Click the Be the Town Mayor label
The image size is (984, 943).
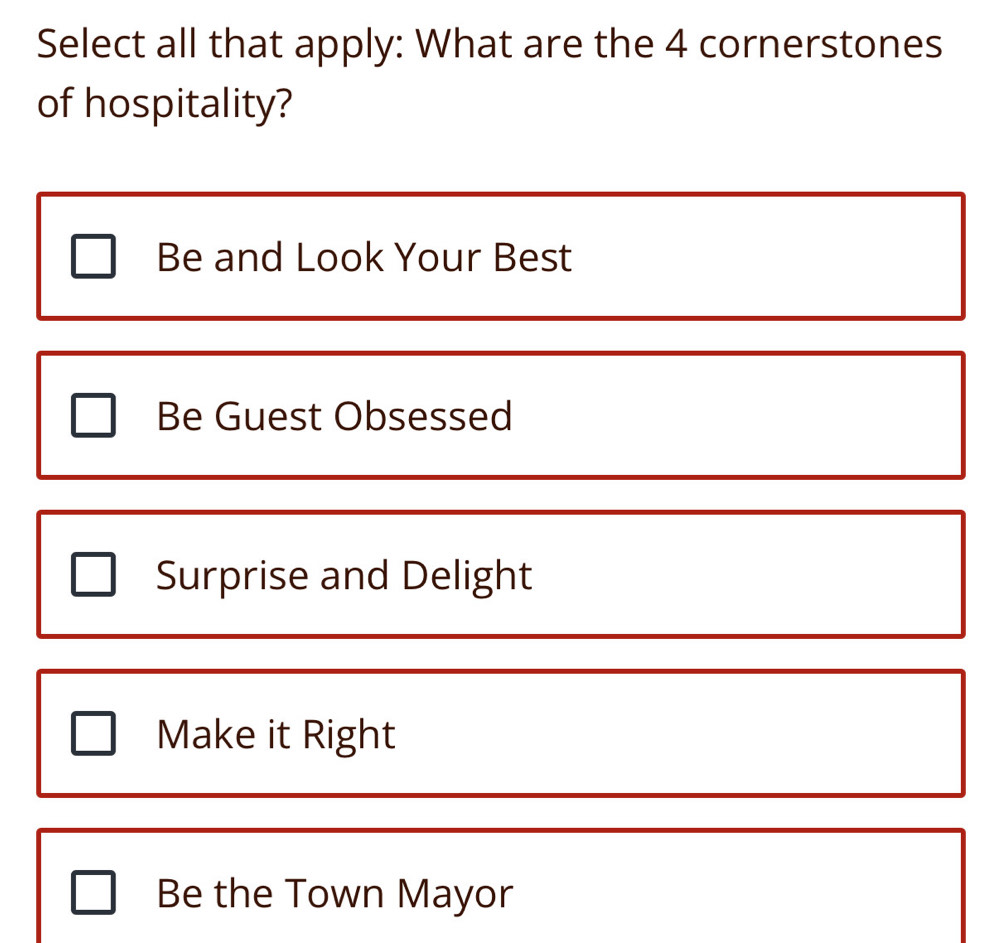click(333, 893)
